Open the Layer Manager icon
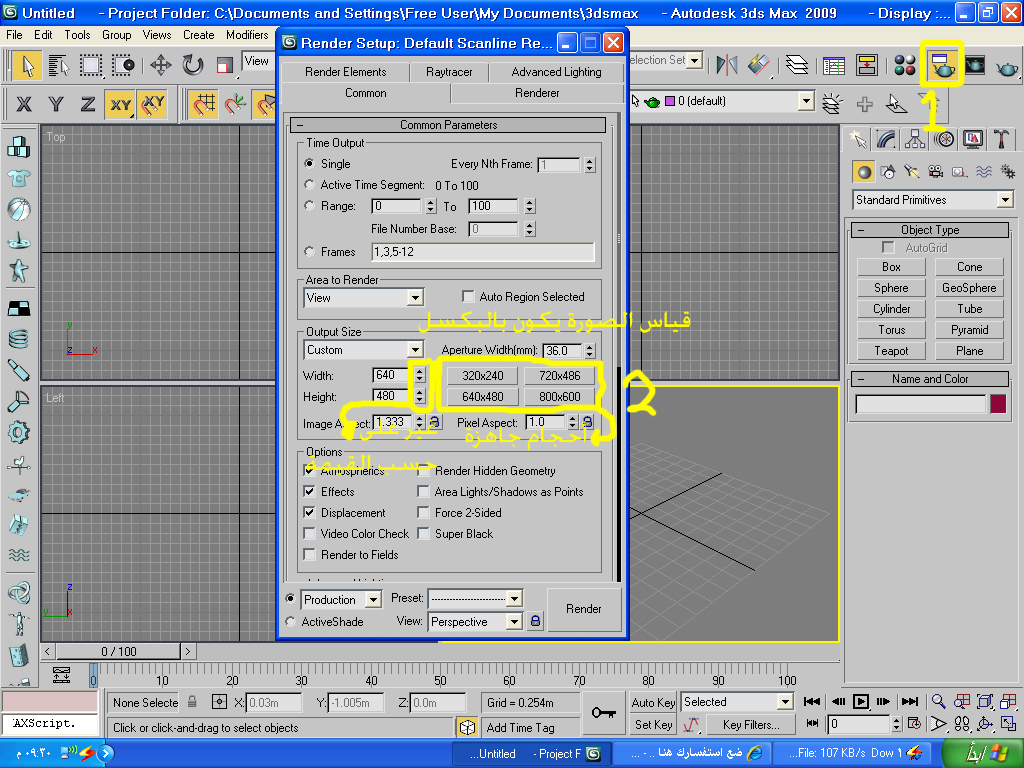The width and height of the screenshot is (1024, 768). (797, 65)
